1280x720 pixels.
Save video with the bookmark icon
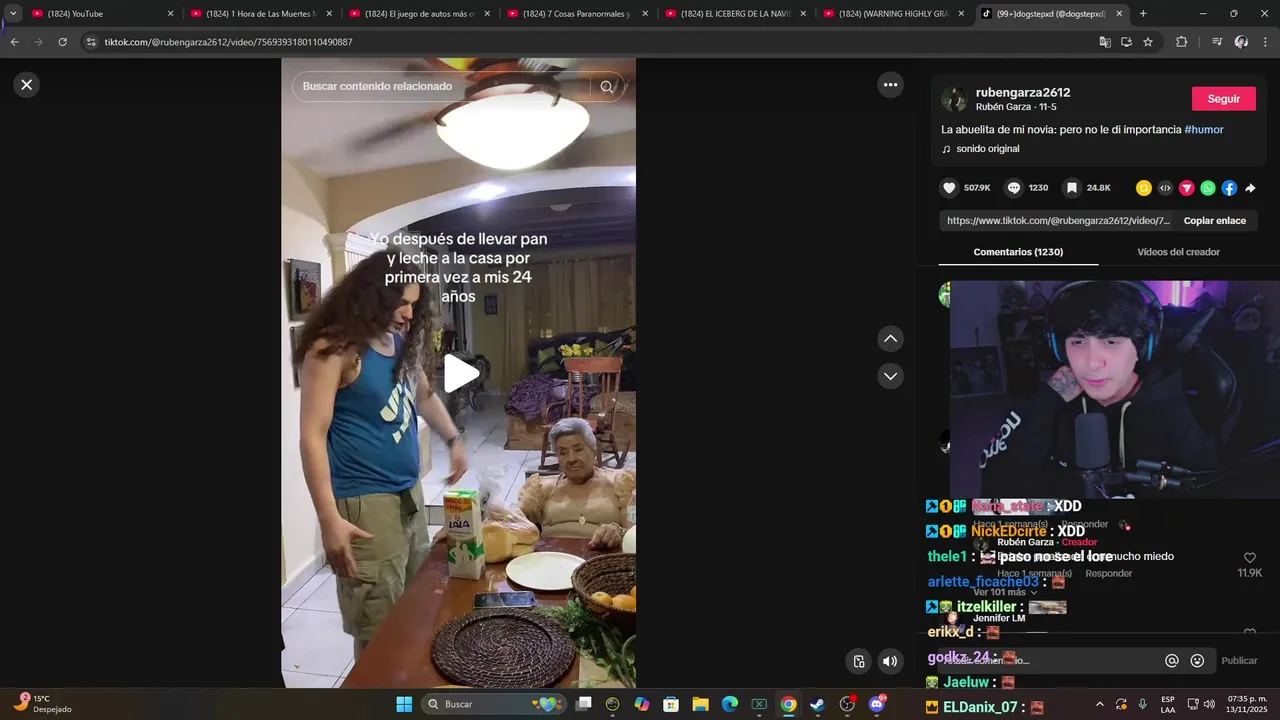(x=1071, y=188)
